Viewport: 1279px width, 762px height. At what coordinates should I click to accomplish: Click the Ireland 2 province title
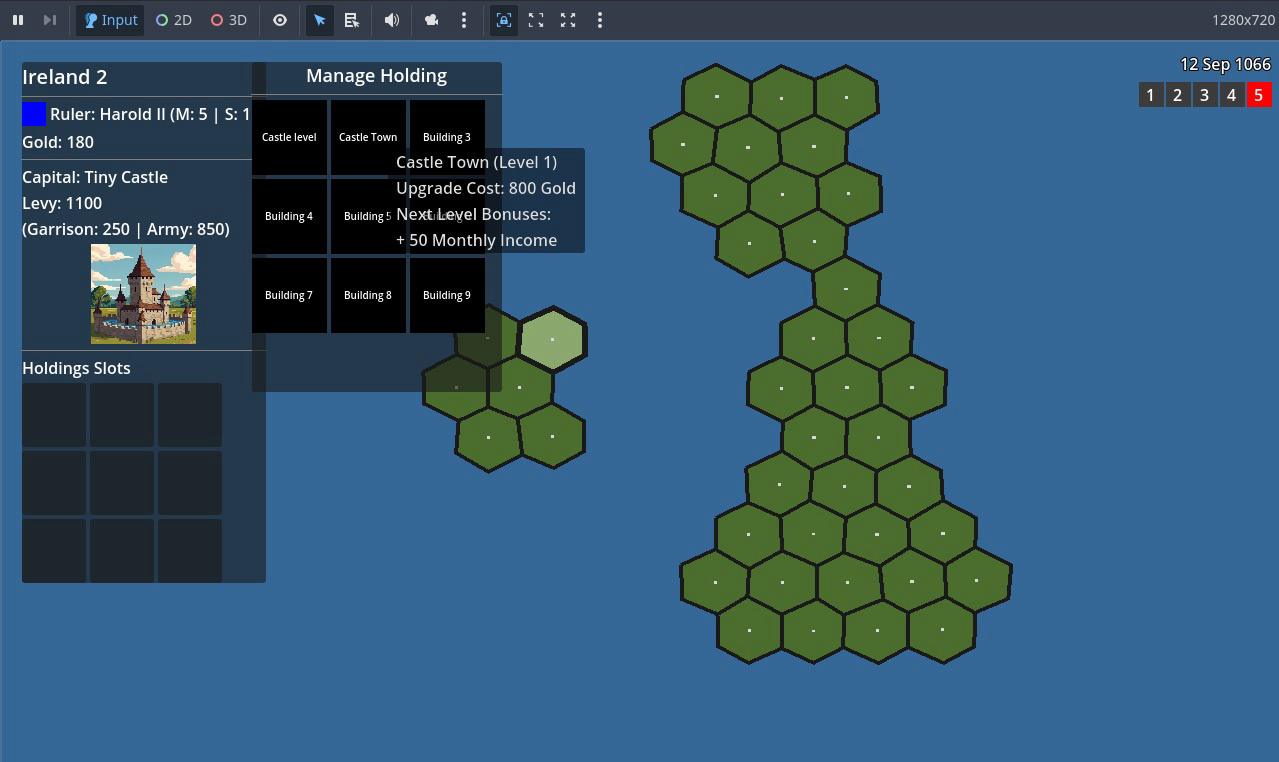point(65,77)
